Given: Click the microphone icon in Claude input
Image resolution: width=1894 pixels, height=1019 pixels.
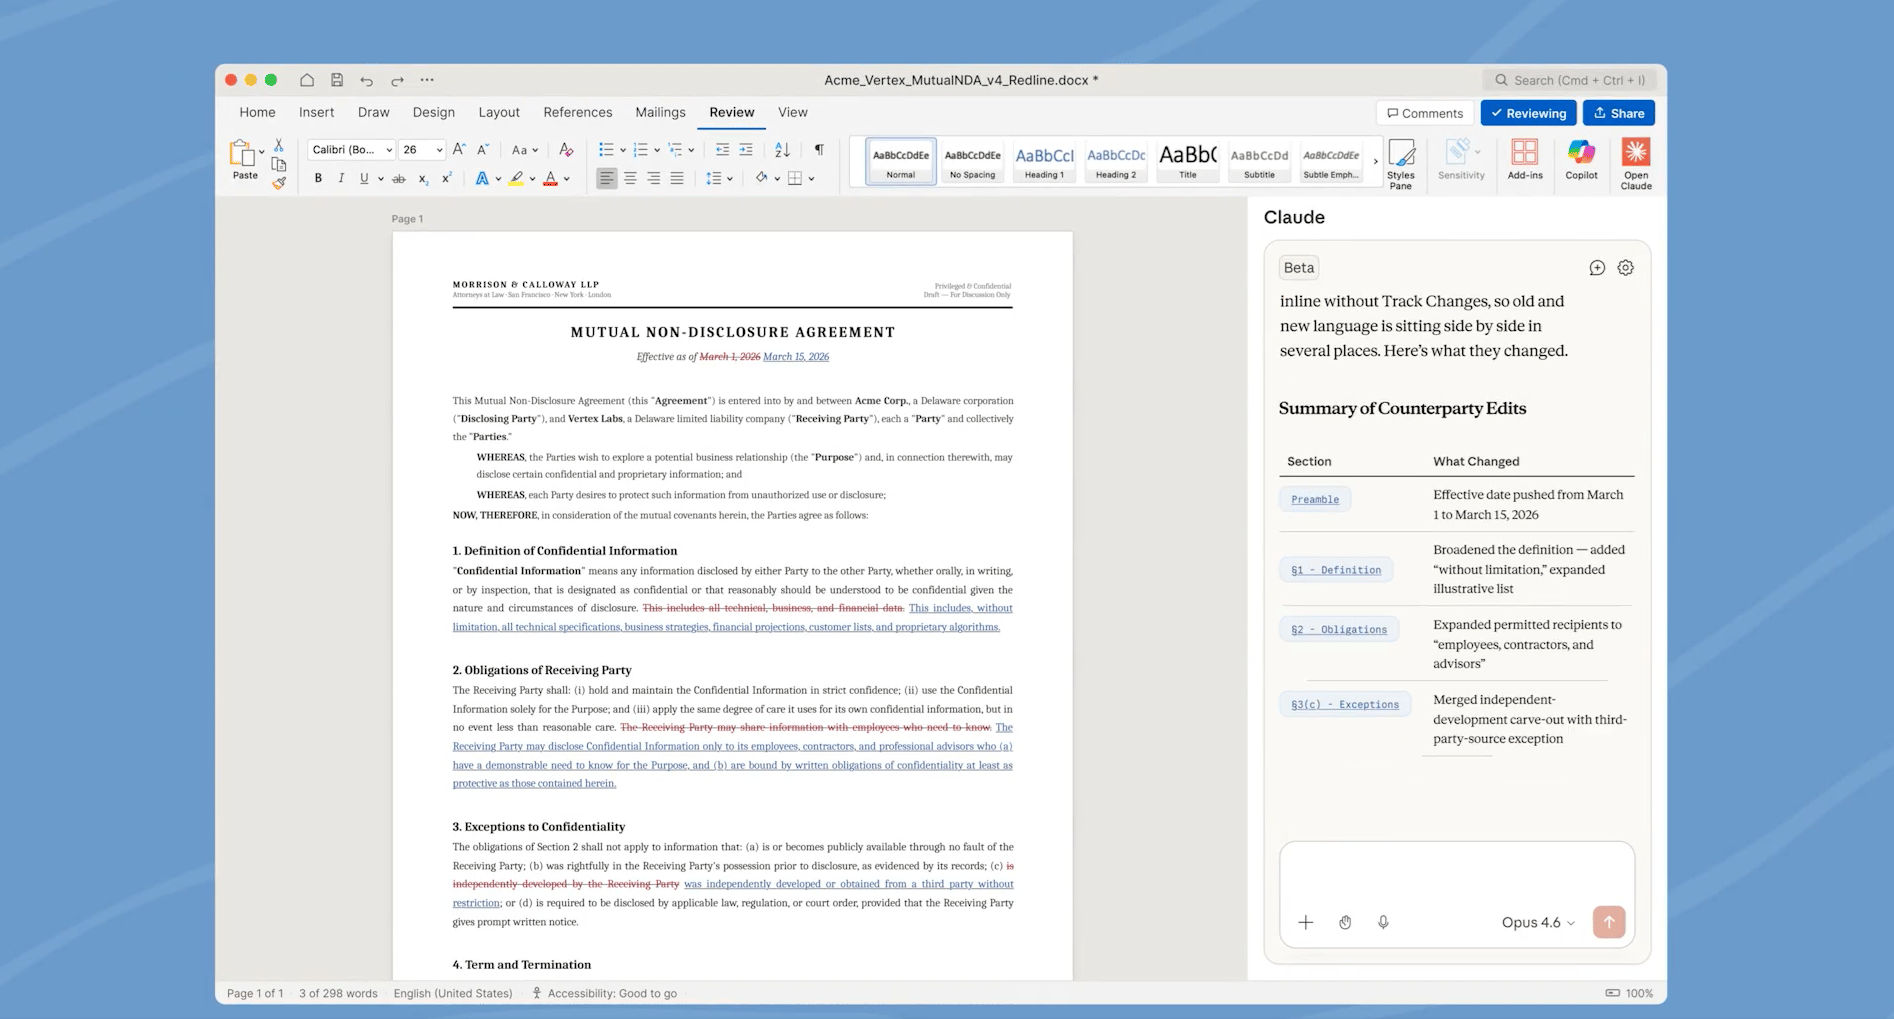Looking at the screenshot, I should (1382, 922).
